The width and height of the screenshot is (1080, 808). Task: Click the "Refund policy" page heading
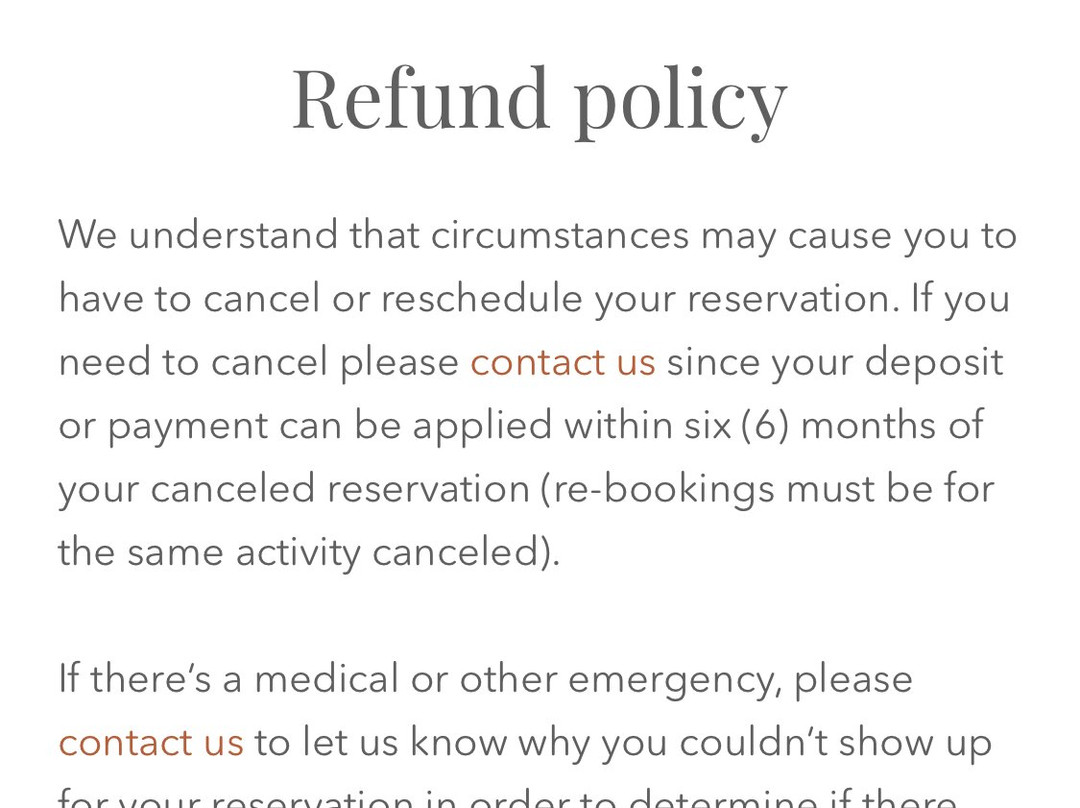[539, 98]
